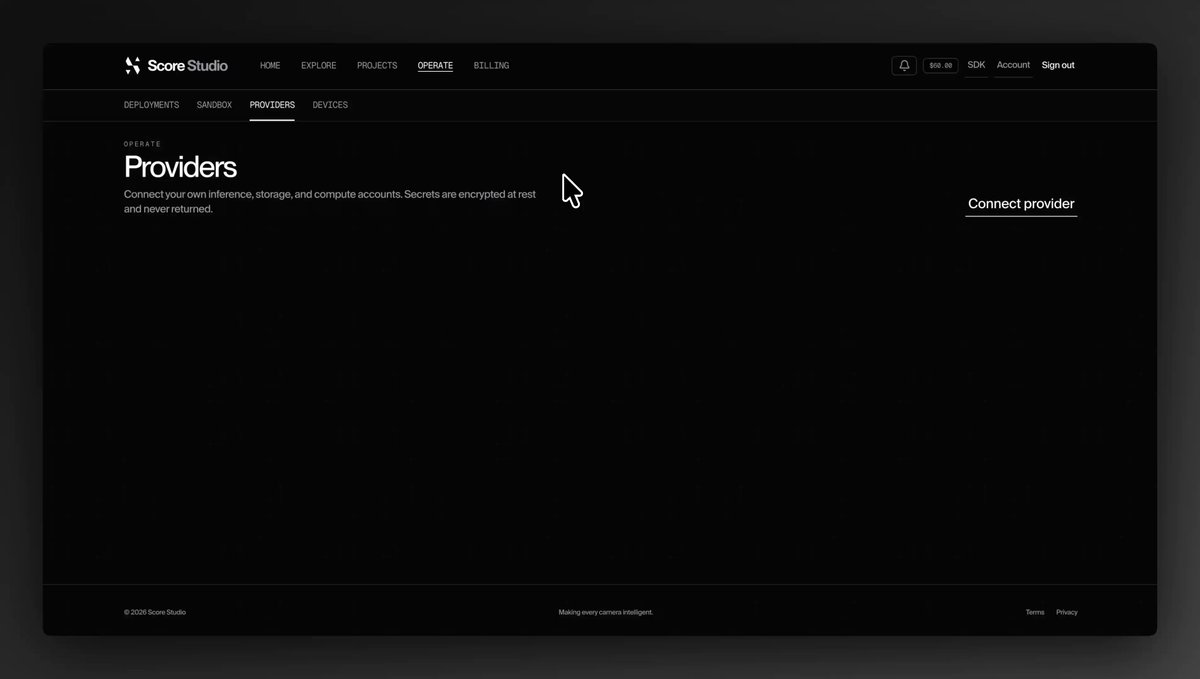
Task: Open the Projects section
Action: coord(377,66)
